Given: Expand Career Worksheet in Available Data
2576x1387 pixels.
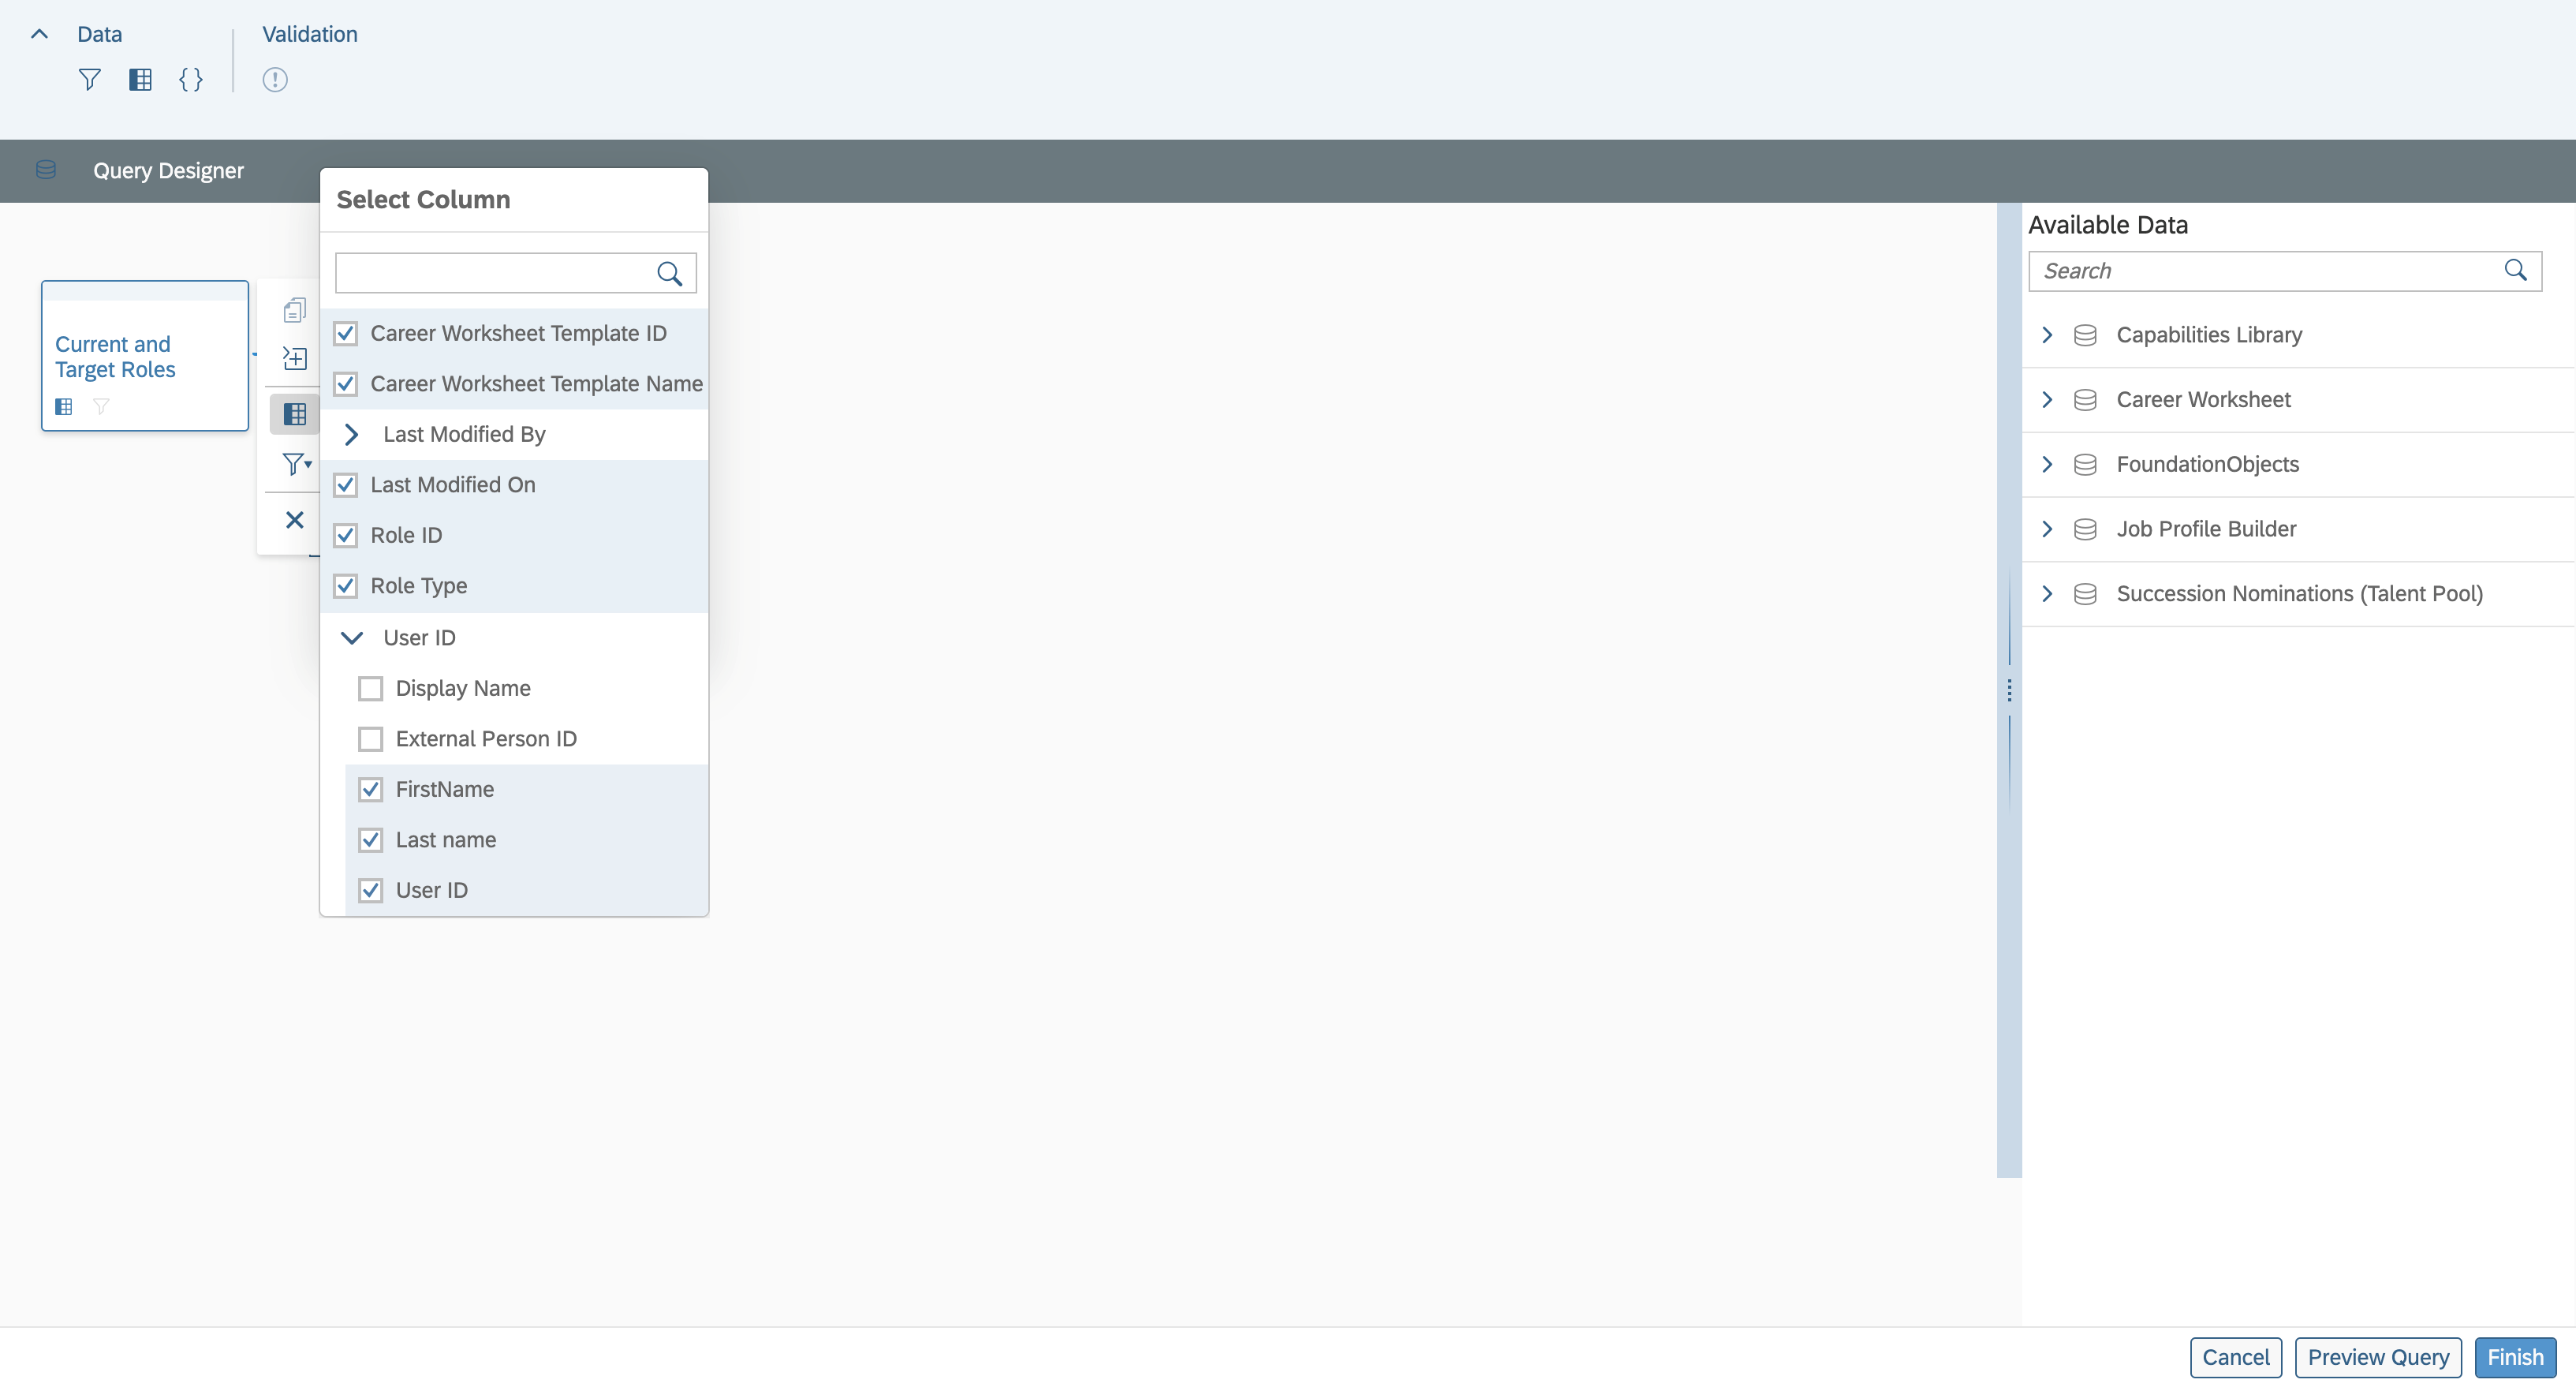Looking at the screenshot, I should (x=2047, y=399).
